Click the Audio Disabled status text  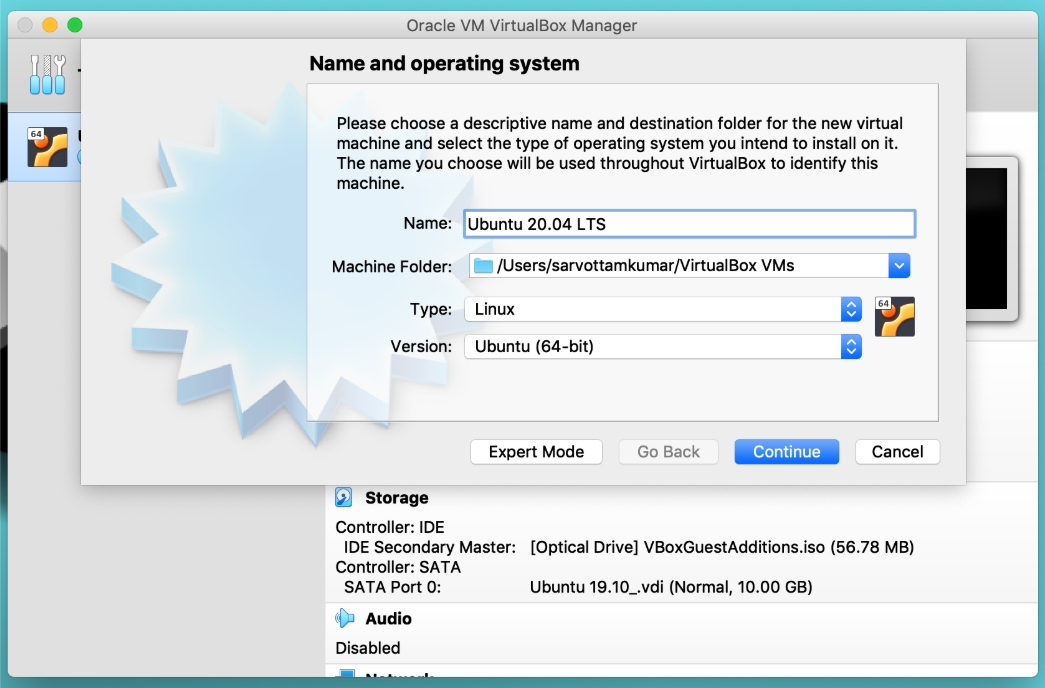click(368, 648)
